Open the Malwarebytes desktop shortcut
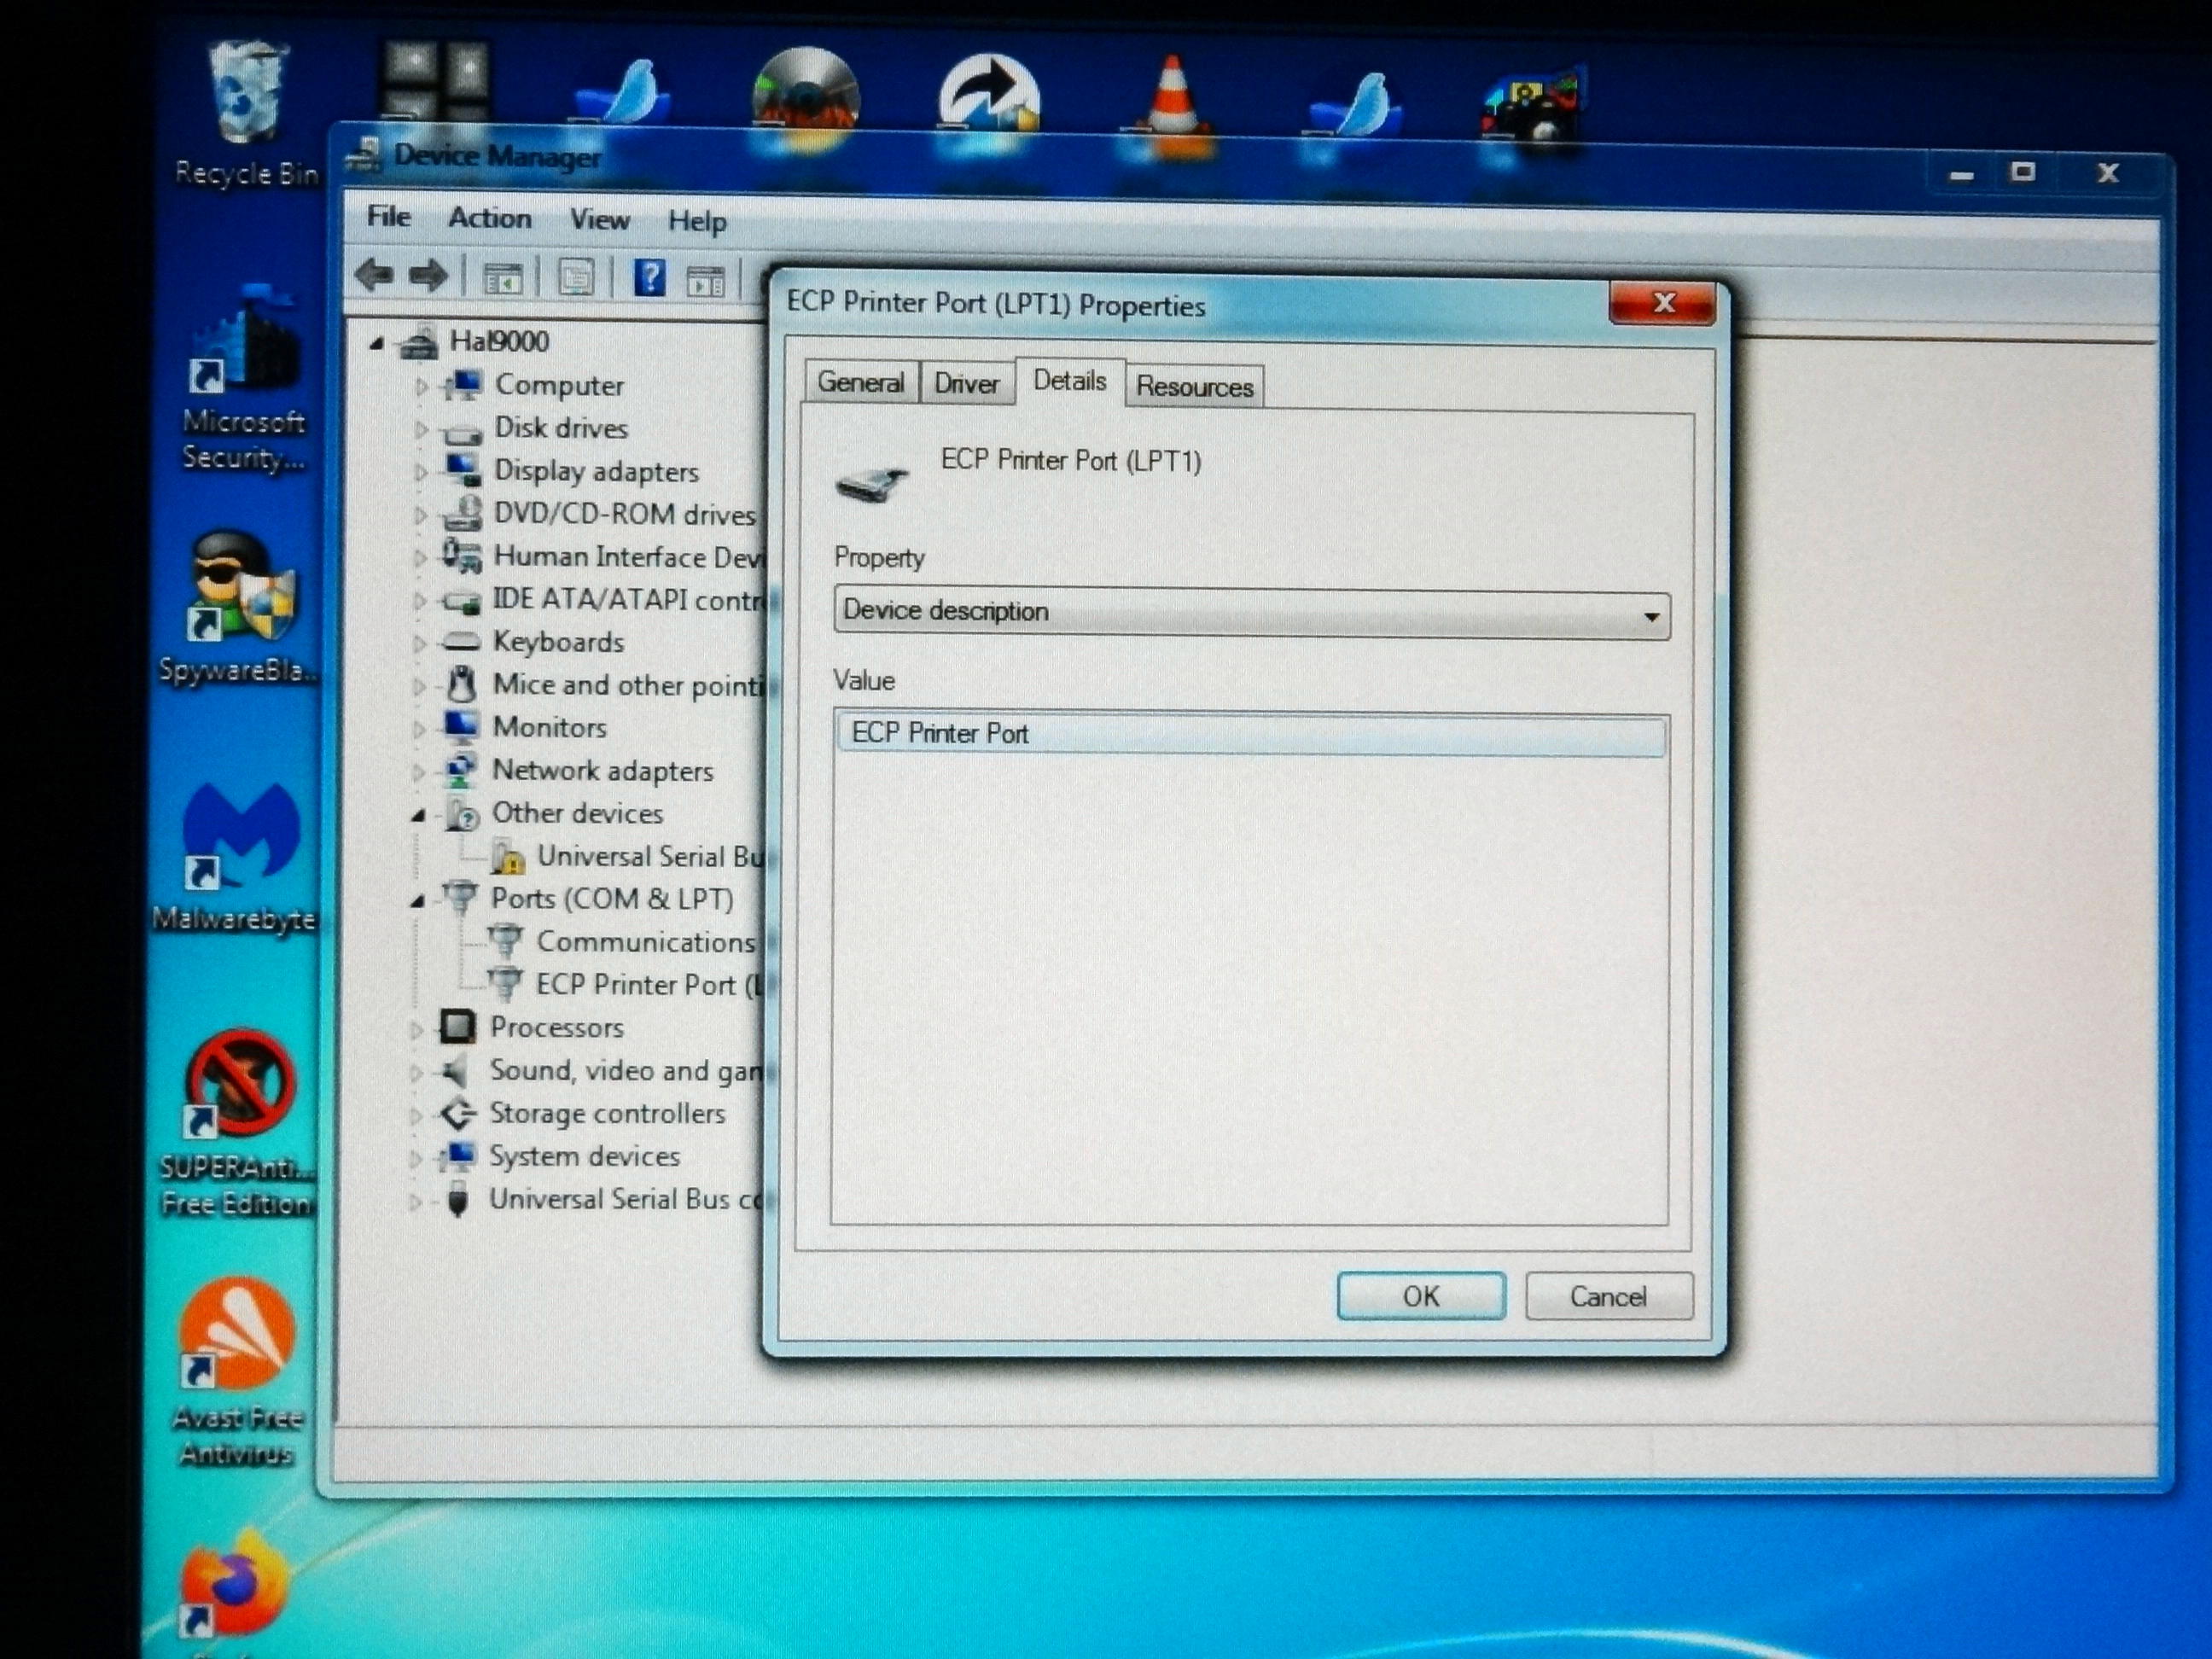The width and height of the screenshot is (2212, 1659). pos(238,858)
